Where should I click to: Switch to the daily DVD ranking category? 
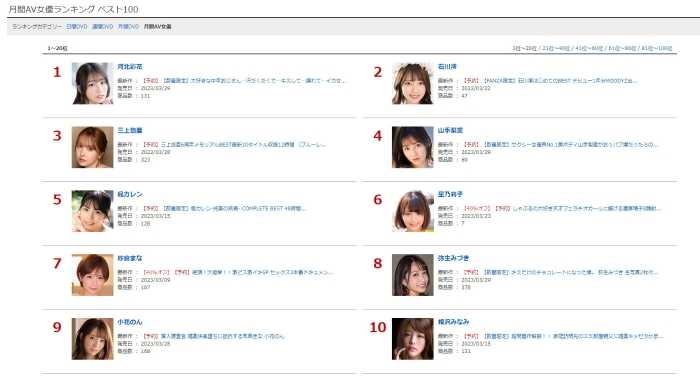coord(77,27)
